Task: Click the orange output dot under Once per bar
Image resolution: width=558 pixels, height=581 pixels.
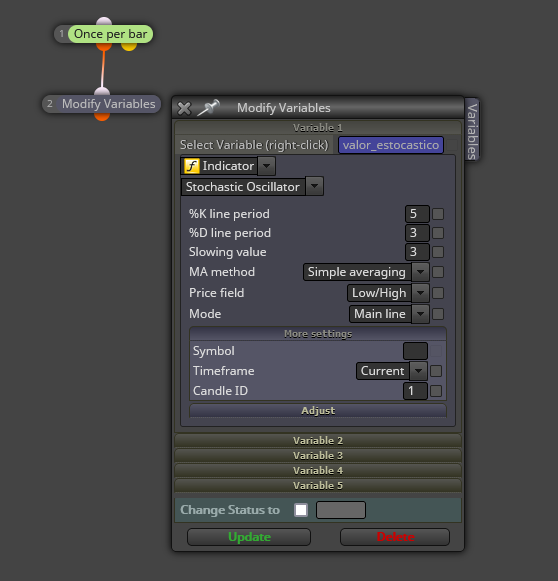Action: [x=104, y=46]
